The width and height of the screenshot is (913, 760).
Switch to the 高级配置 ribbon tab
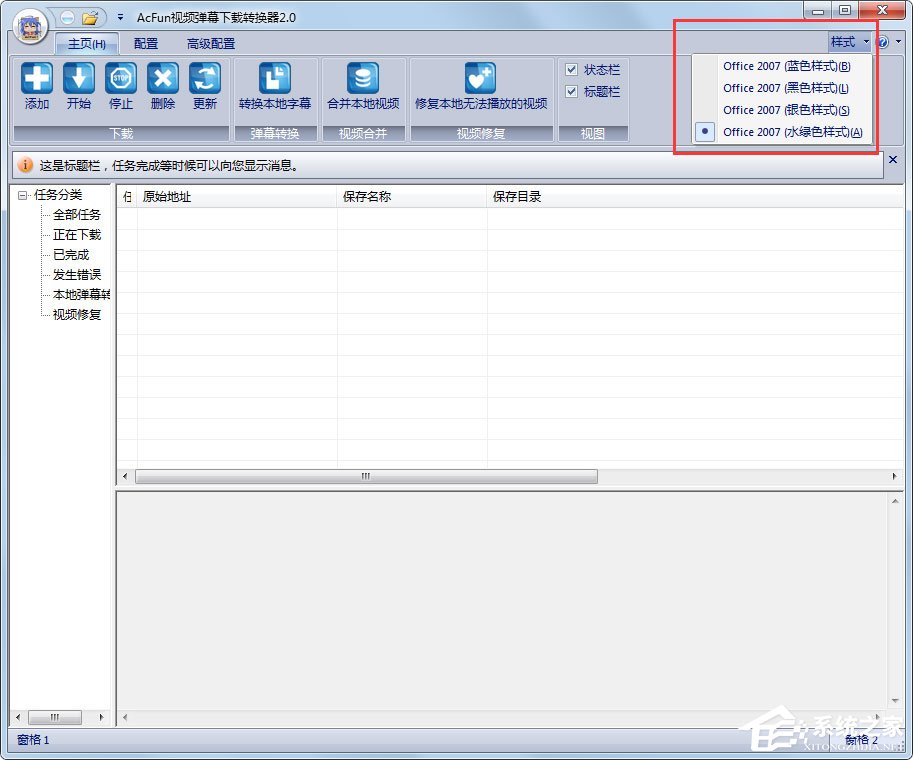click(x=211, y=44)
